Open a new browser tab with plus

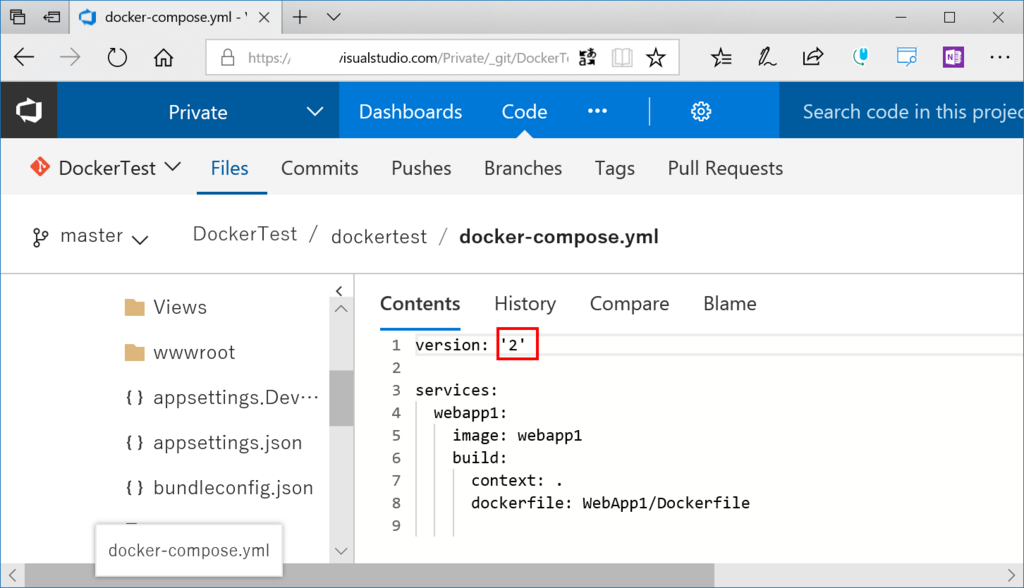(x=300, y=17)
